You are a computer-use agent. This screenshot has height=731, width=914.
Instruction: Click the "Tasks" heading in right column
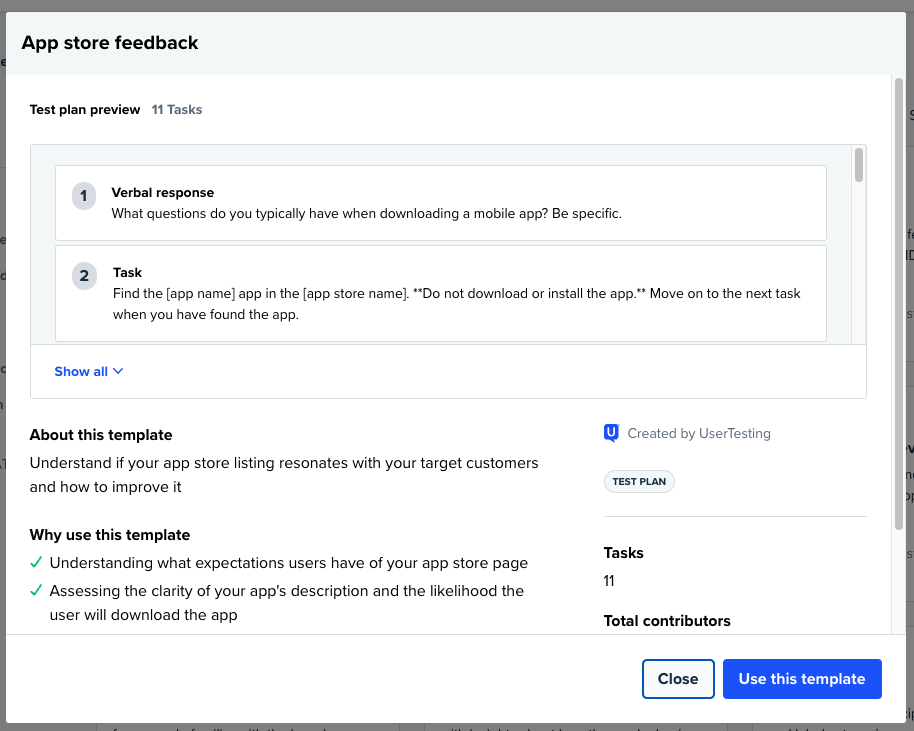[623, 553]
